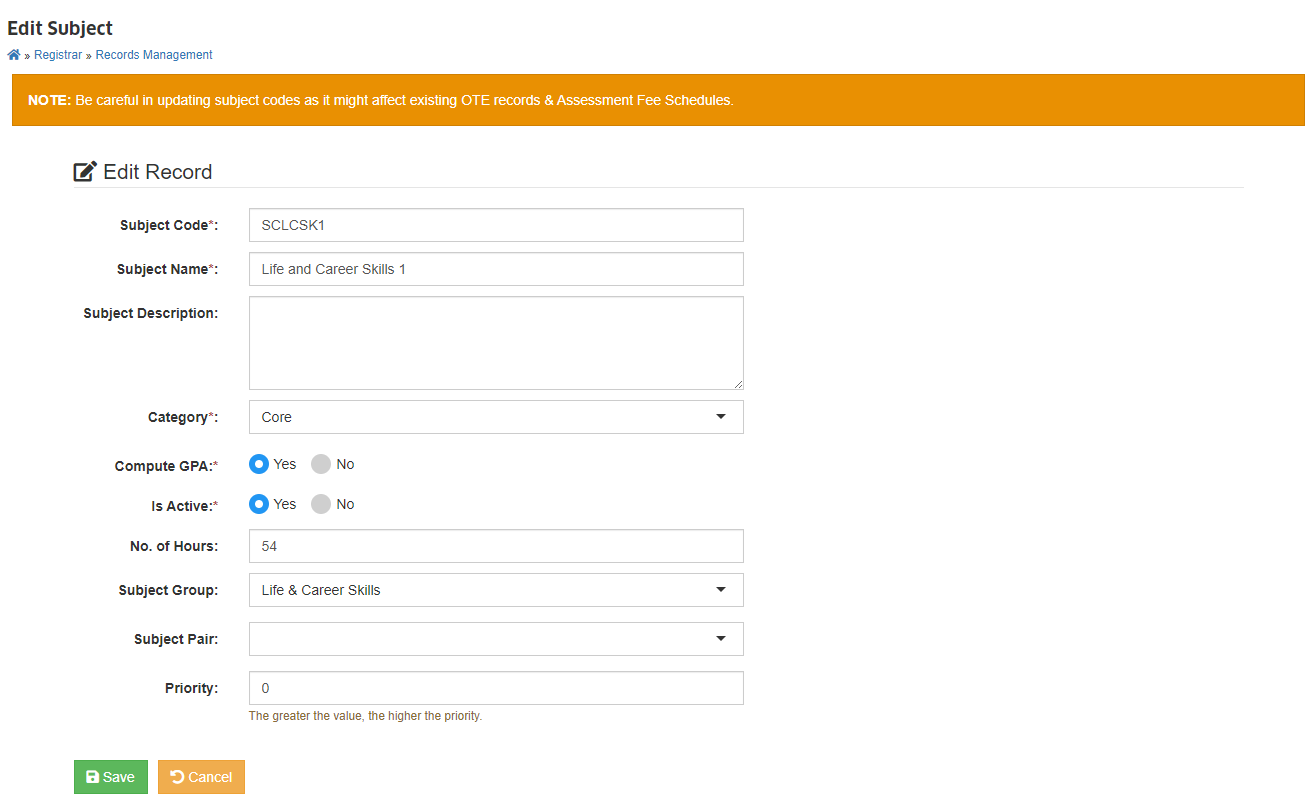This screenshot has width=1316, height=808.
Task: Cancel editing the subject
Action: [x=201, y=777]
